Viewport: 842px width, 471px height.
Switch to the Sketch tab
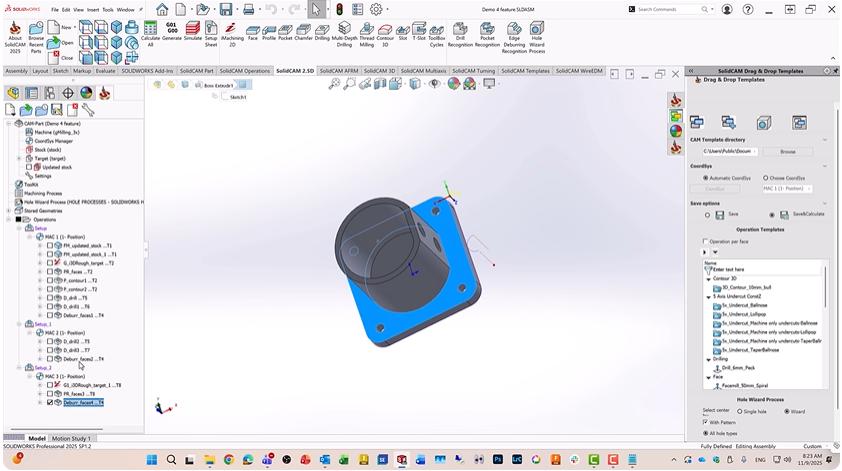61,71
